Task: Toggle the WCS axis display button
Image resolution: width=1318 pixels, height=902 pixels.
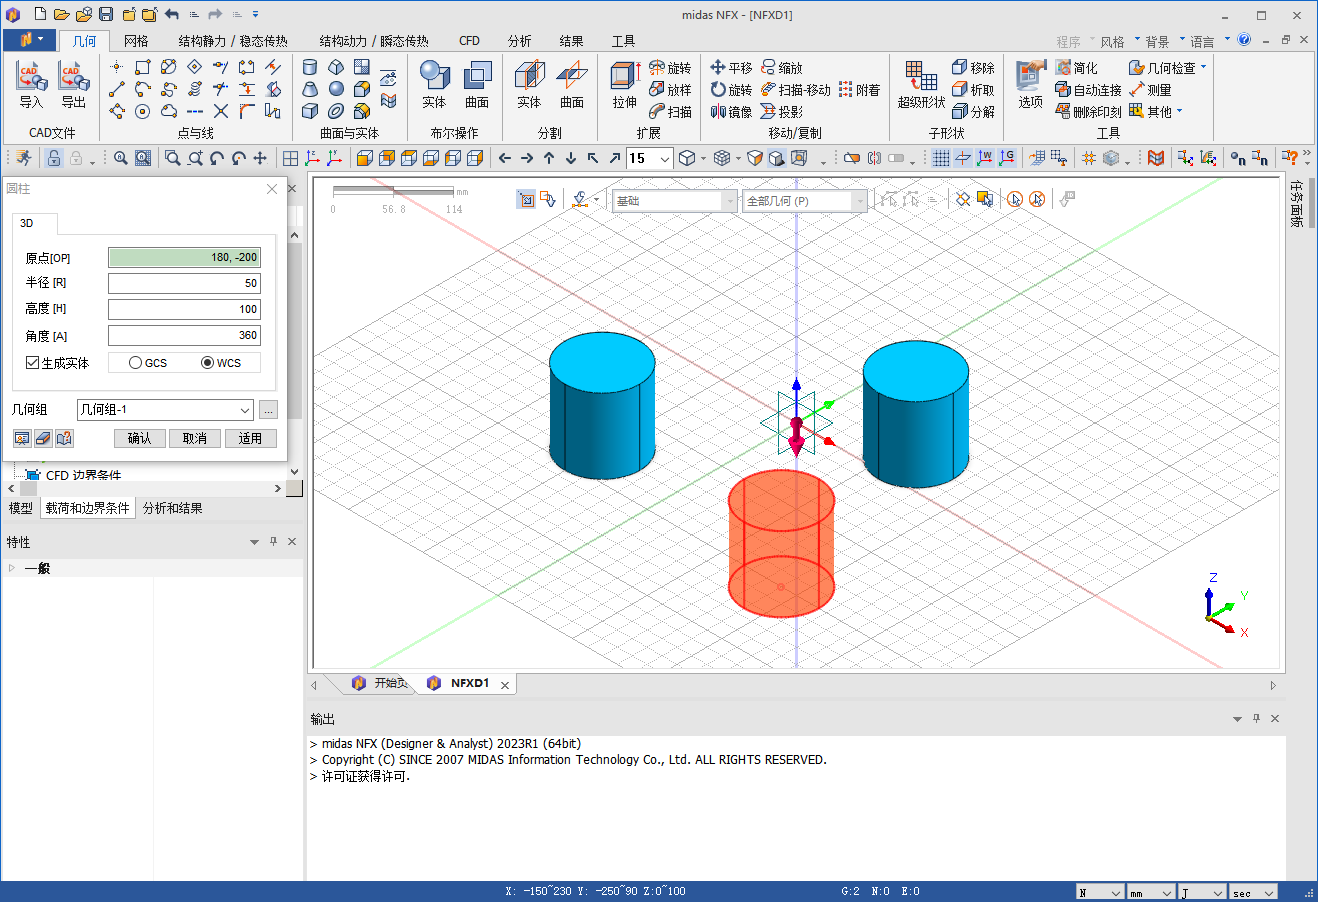Action: pyautogui.click(x=985, y=158)
